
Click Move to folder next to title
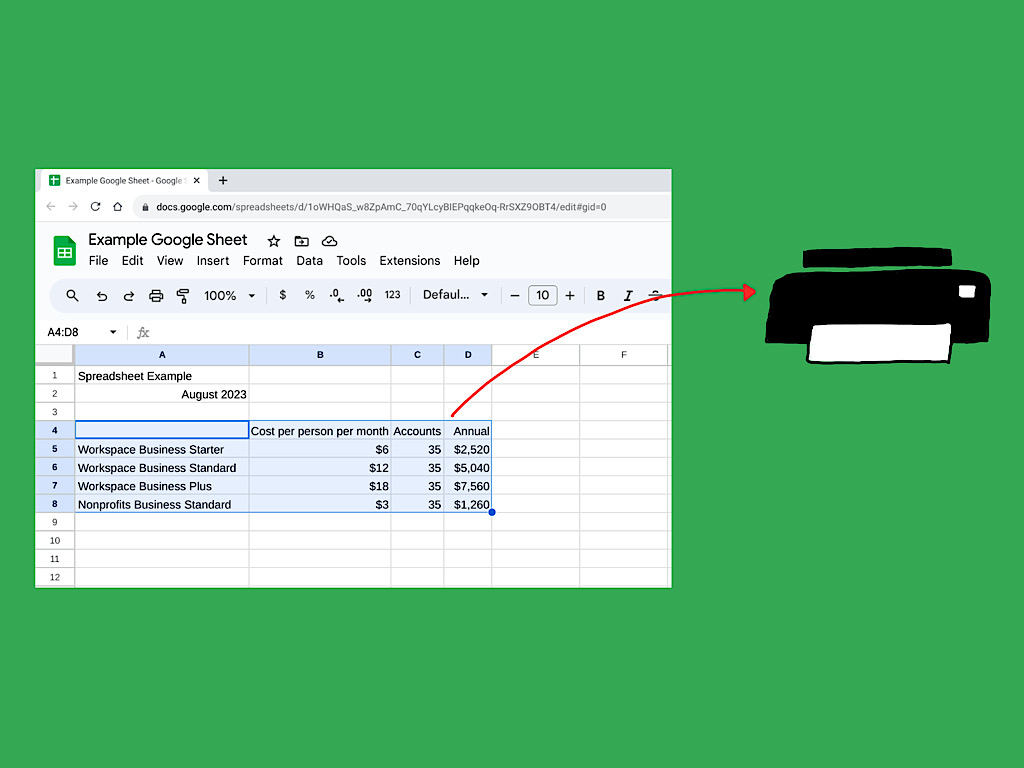point(301,241)
